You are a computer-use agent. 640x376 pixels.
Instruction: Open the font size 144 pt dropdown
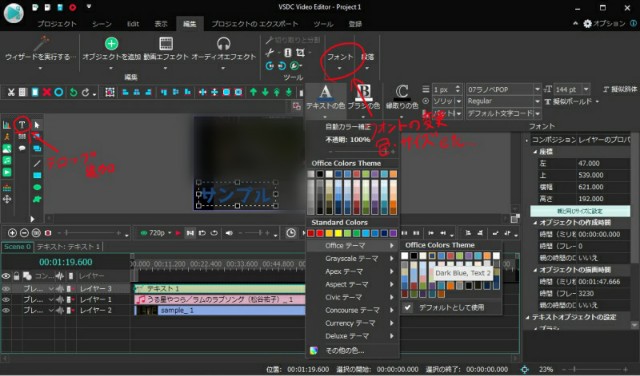pos(586,89)
